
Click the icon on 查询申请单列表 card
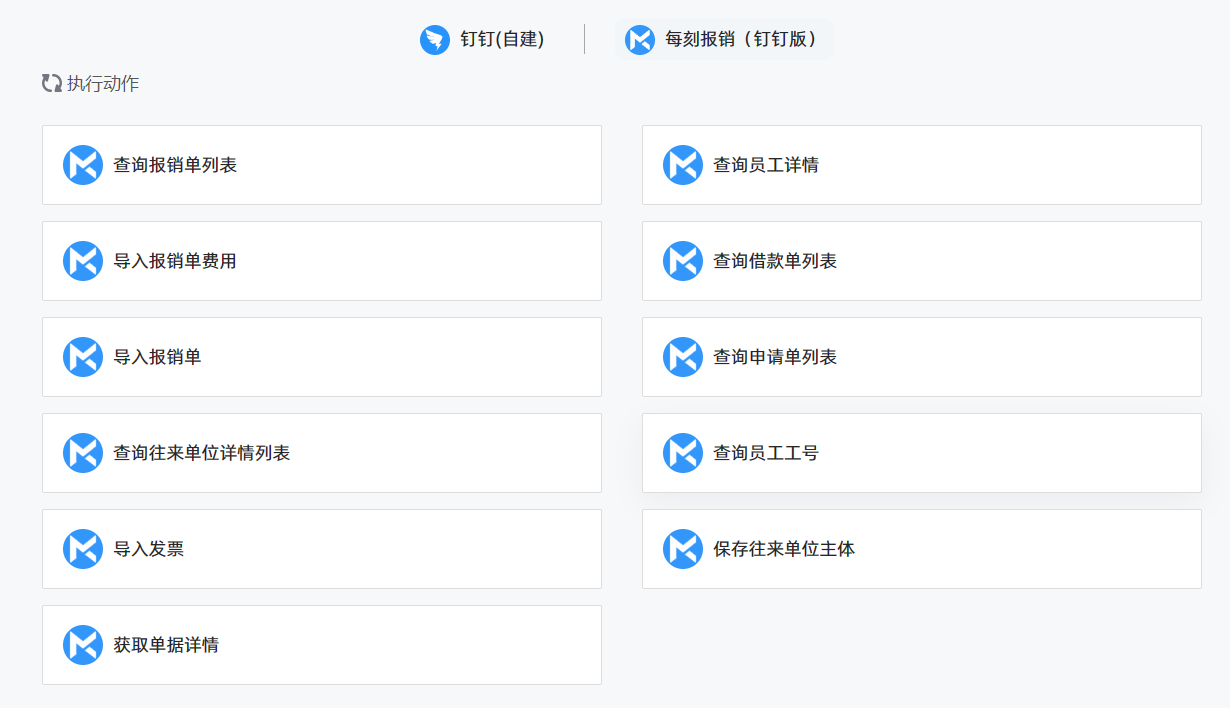coord(683,357)
